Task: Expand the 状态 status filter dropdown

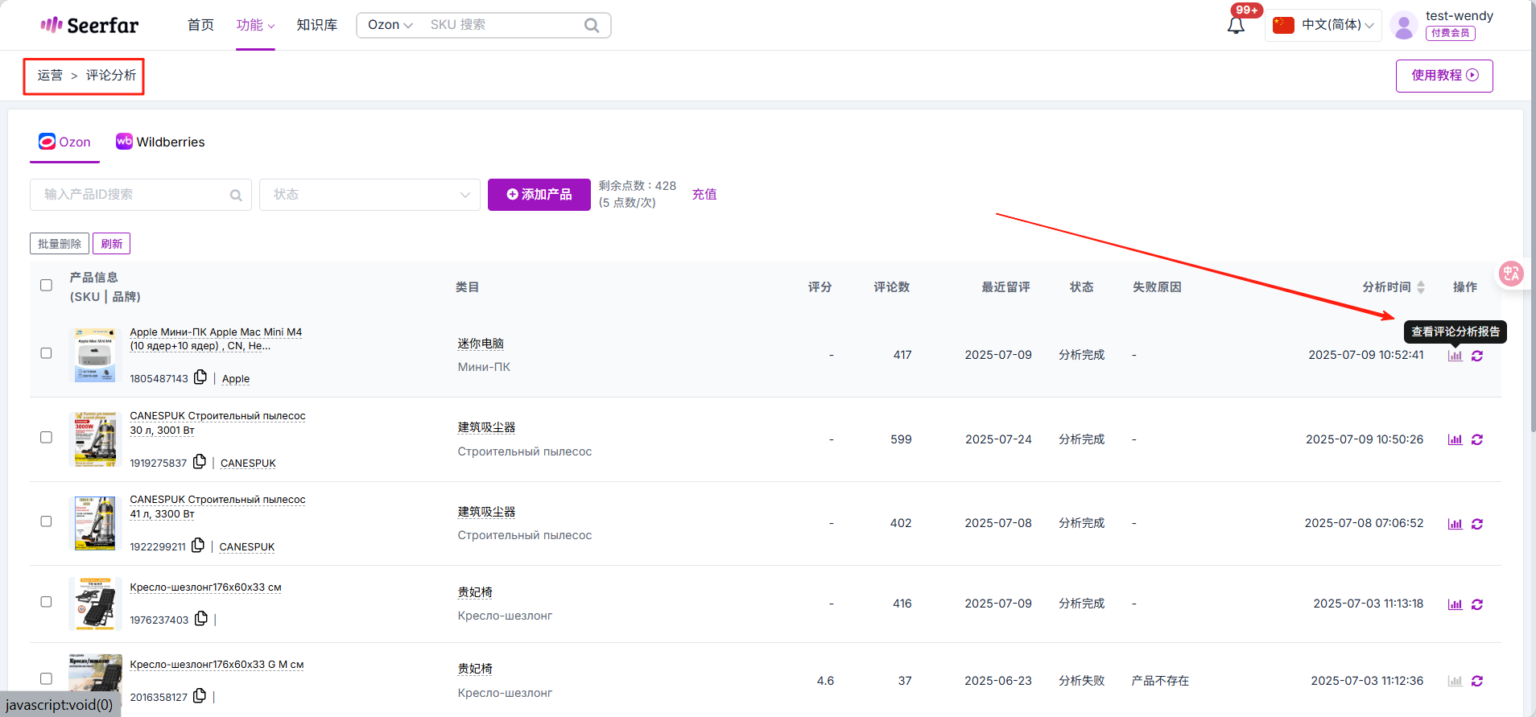Action: tap(370, 194)
